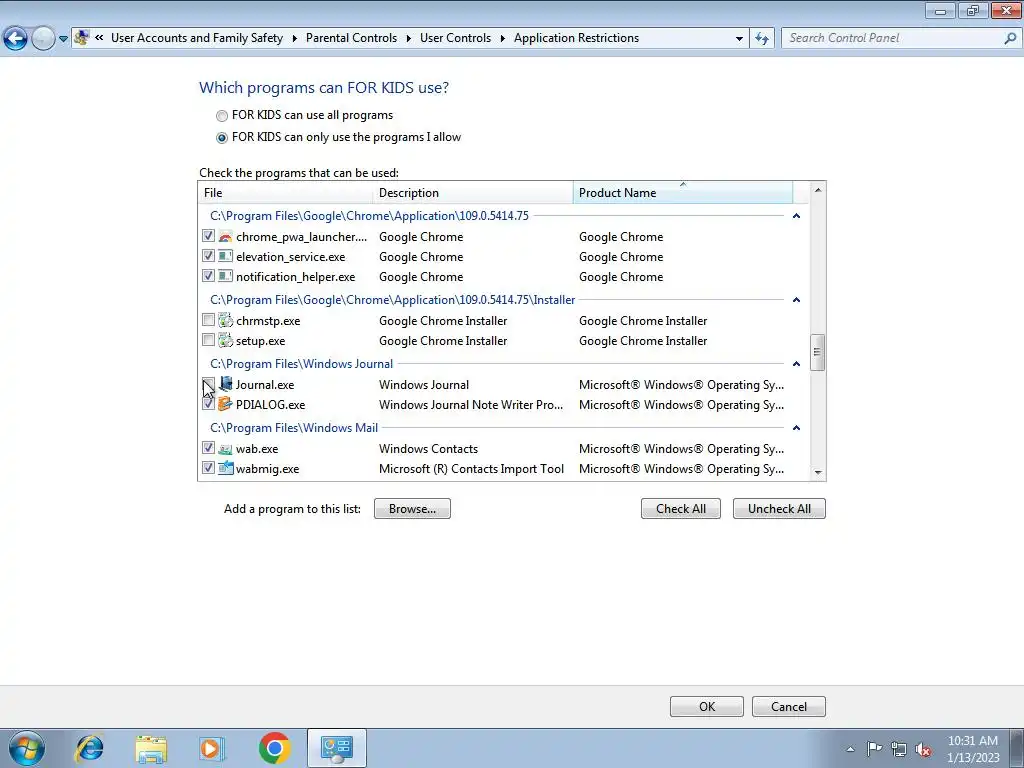1024x768 pixels.
Task: Click the chrmstp.exe installer icon
Action: [225, 320]
